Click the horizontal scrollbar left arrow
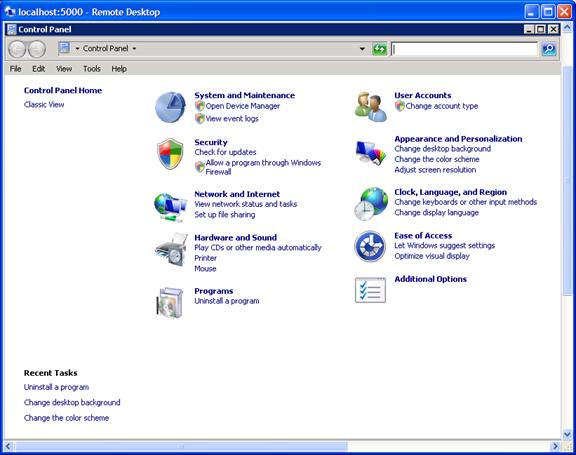The image size is (576, 455). point(8,446)
